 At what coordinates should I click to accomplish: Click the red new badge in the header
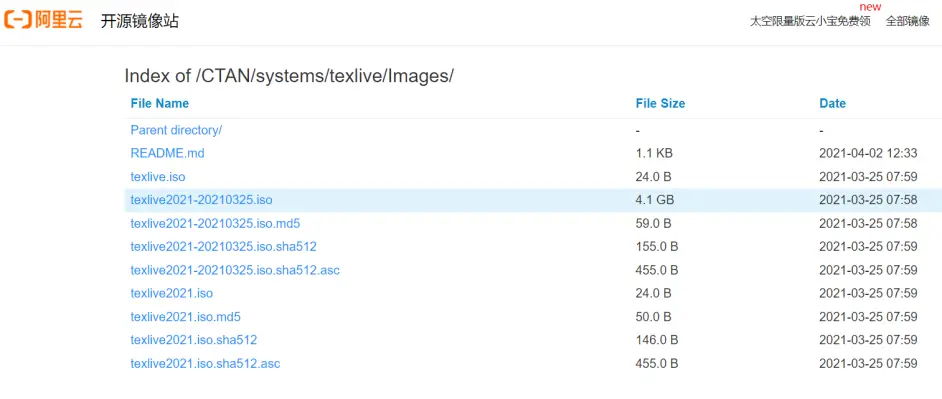[x=871, y=7]
